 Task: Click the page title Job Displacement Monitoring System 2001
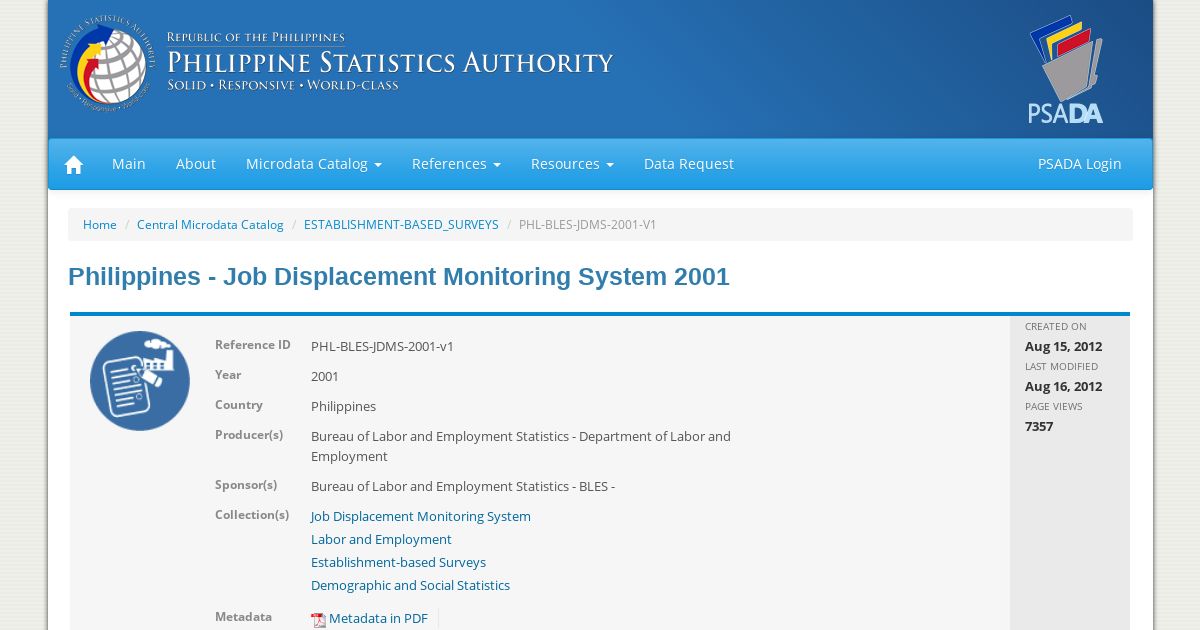pyautogui.click(x=399, y=277)
